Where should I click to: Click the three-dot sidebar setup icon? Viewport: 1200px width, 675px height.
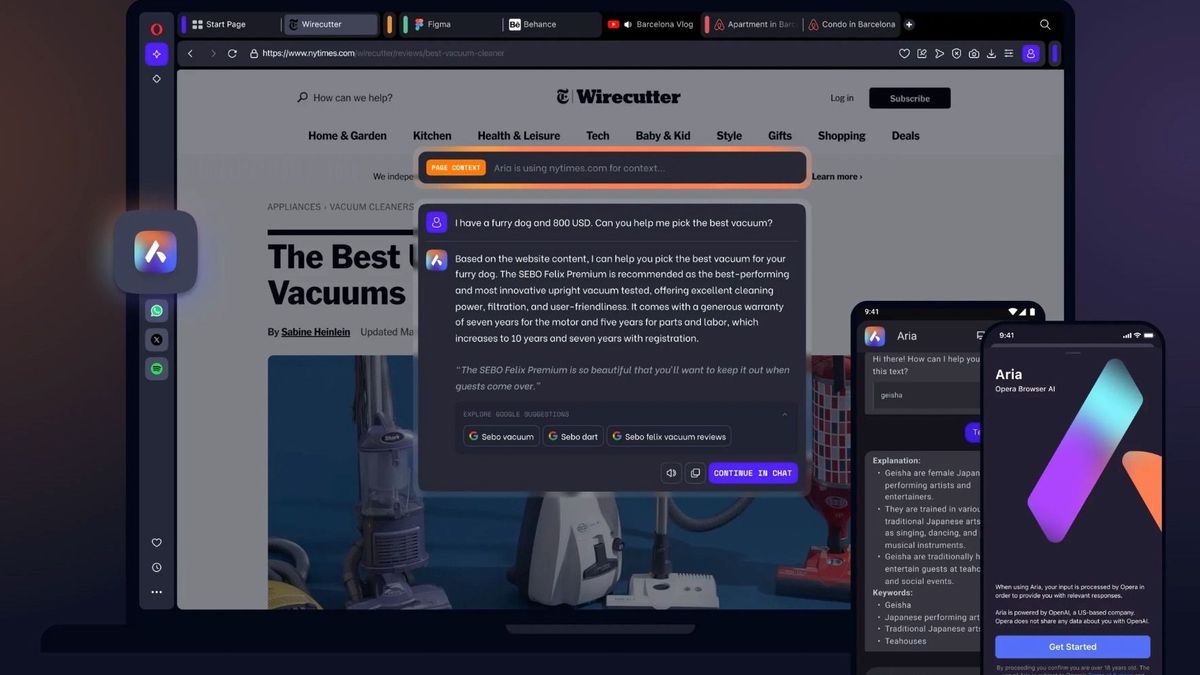[x=156, y=592]
